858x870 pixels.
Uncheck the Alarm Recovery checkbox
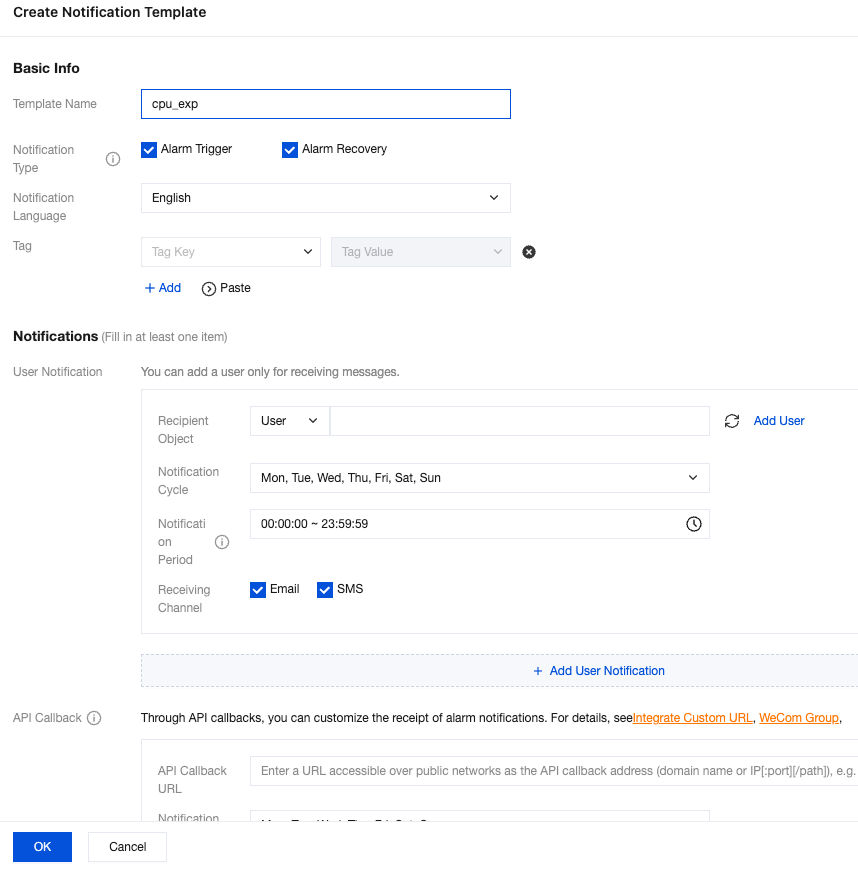(290, 150)
